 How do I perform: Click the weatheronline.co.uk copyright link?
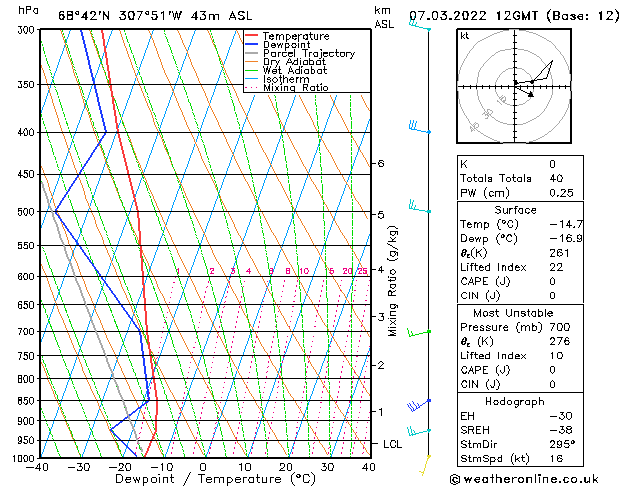click(524, 479)
